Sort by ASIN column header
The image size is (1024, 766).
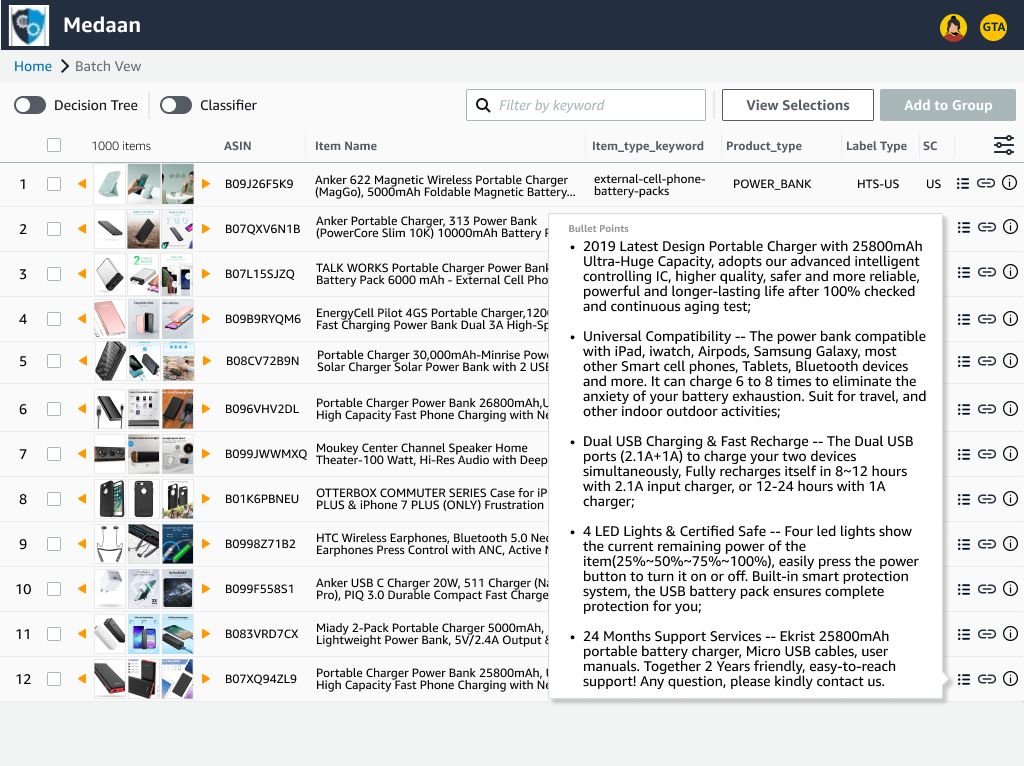[237, 146]
